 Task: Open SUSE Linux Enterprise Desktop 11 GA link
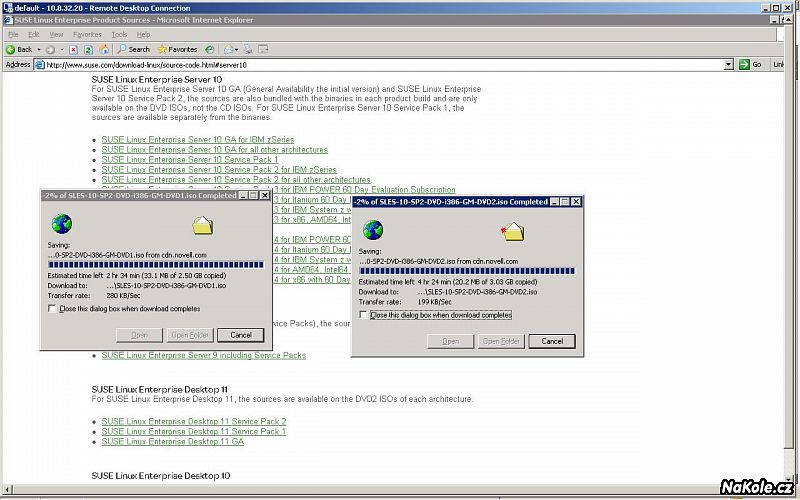tap(172, 441)
